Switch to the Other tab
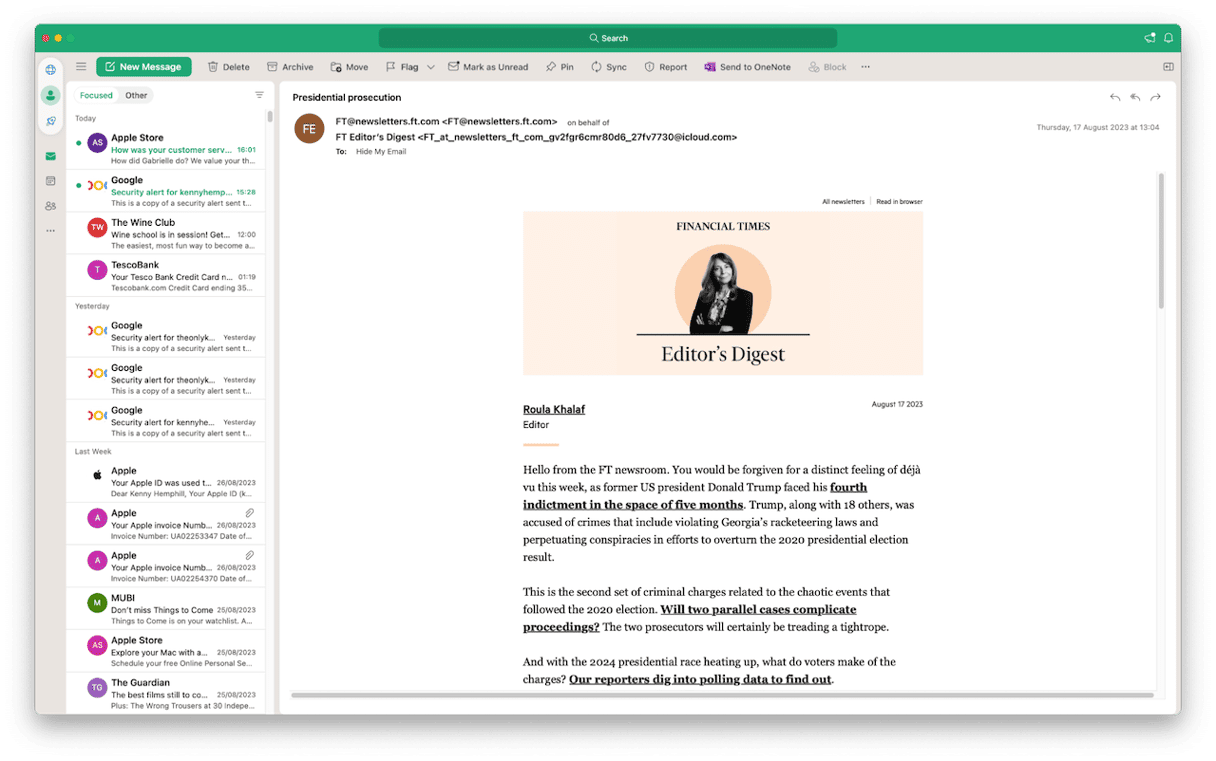 136,95
